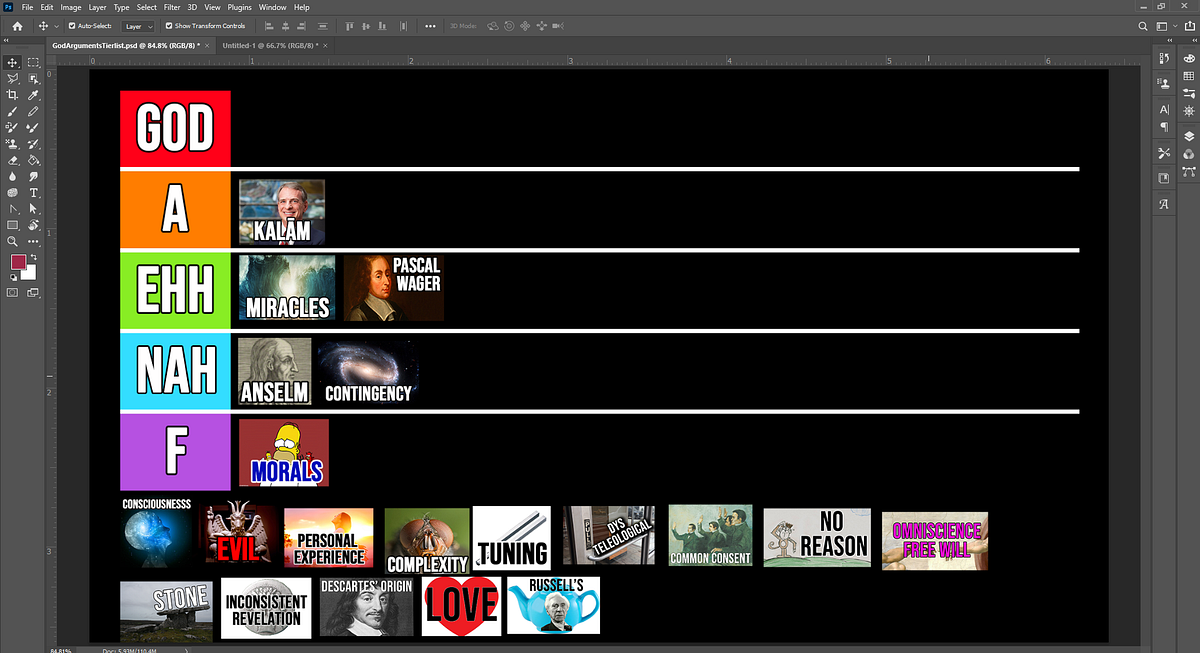Open the Swatches panel grid icon
This screenshot has height=653, width=1200.
pyautogui.click(x=1189, y=76)
